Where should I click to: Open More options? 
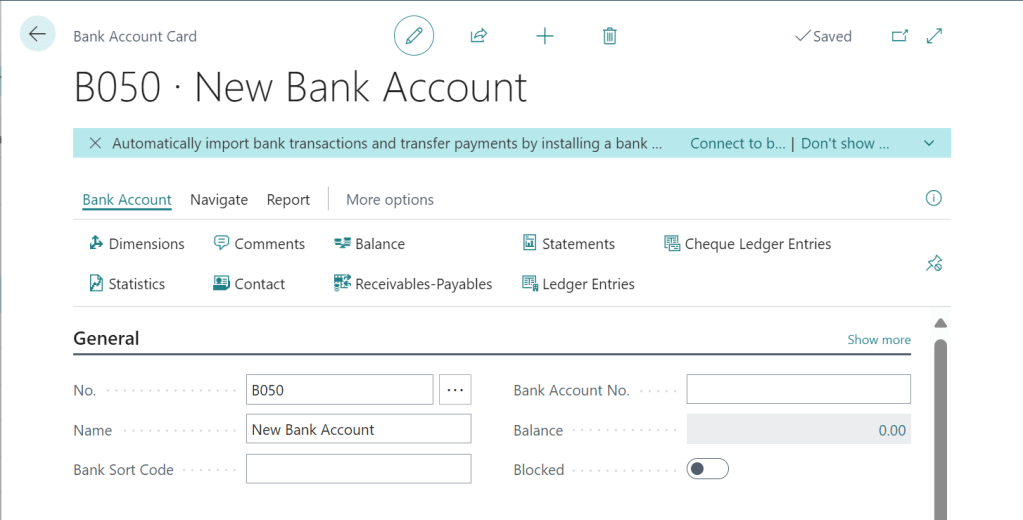click(390, 200)
